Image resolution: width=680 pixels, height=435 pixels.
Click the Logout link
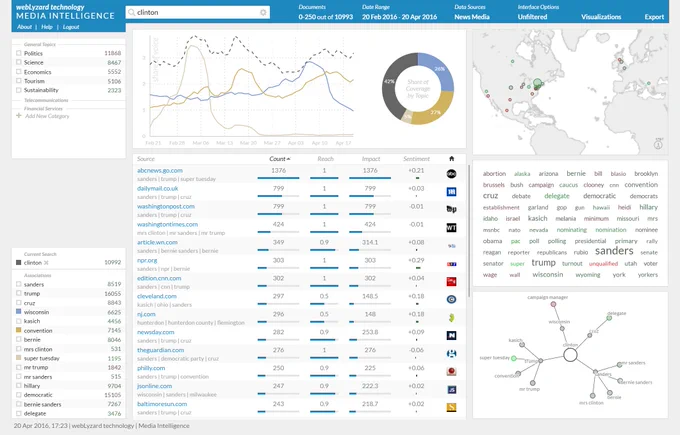click(x=71, y=27)
